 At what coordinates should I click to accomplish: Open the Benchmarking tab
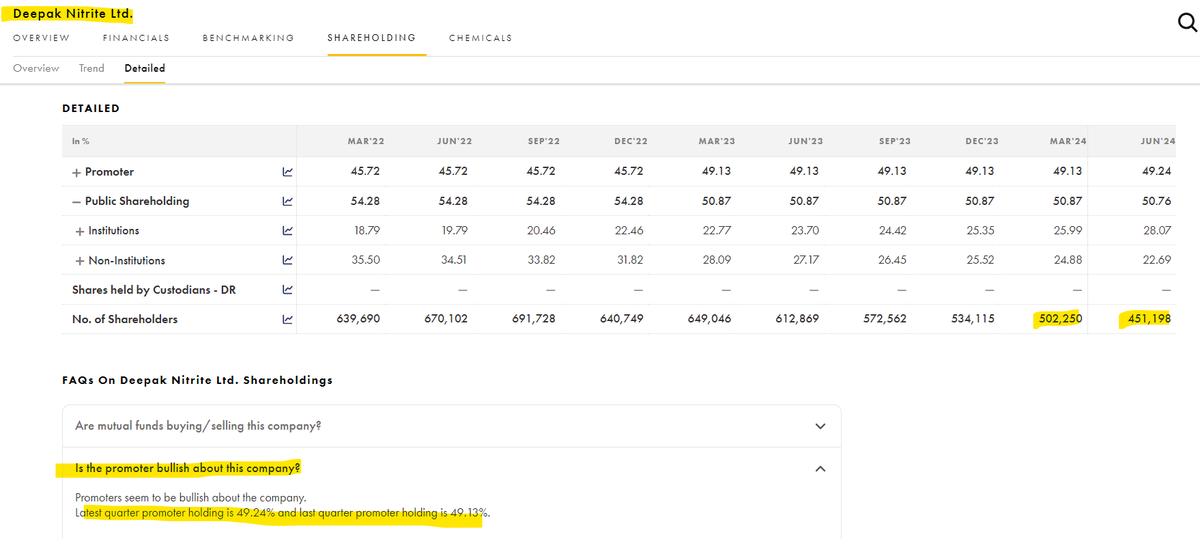point(248,38)
